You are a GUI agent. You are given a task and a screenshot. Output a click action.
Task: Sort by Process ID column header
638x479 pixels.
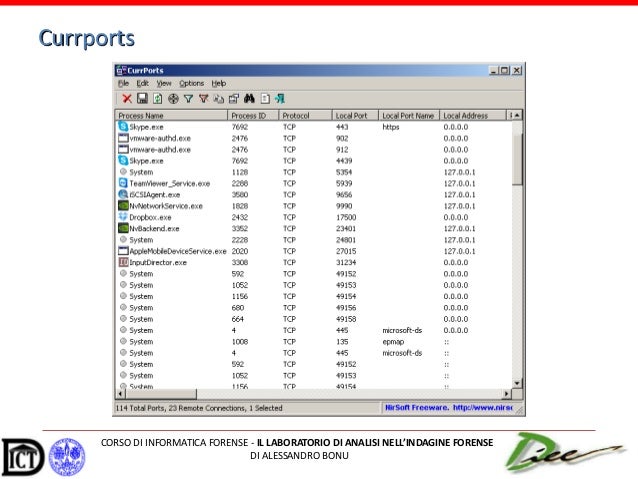click(x=253, y=116)
